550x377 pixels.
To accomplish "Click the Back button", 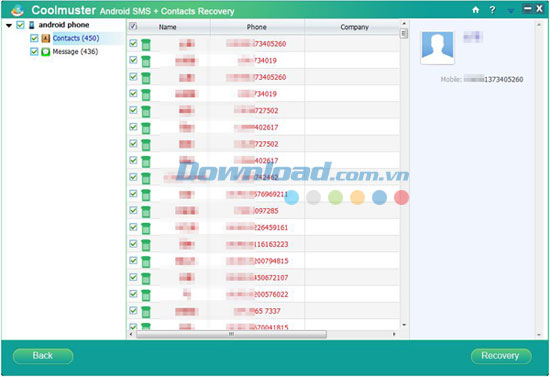I will pos(43,356).
